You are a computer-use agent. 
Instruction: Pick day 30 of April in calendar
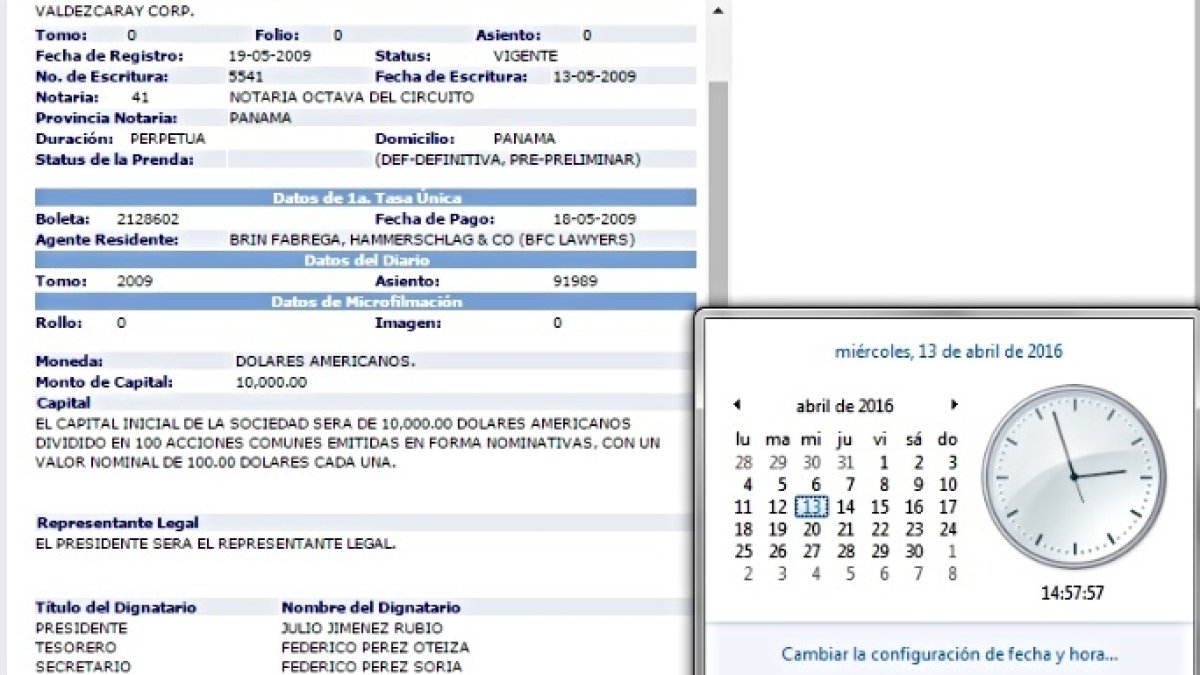[x=914, y=552]
